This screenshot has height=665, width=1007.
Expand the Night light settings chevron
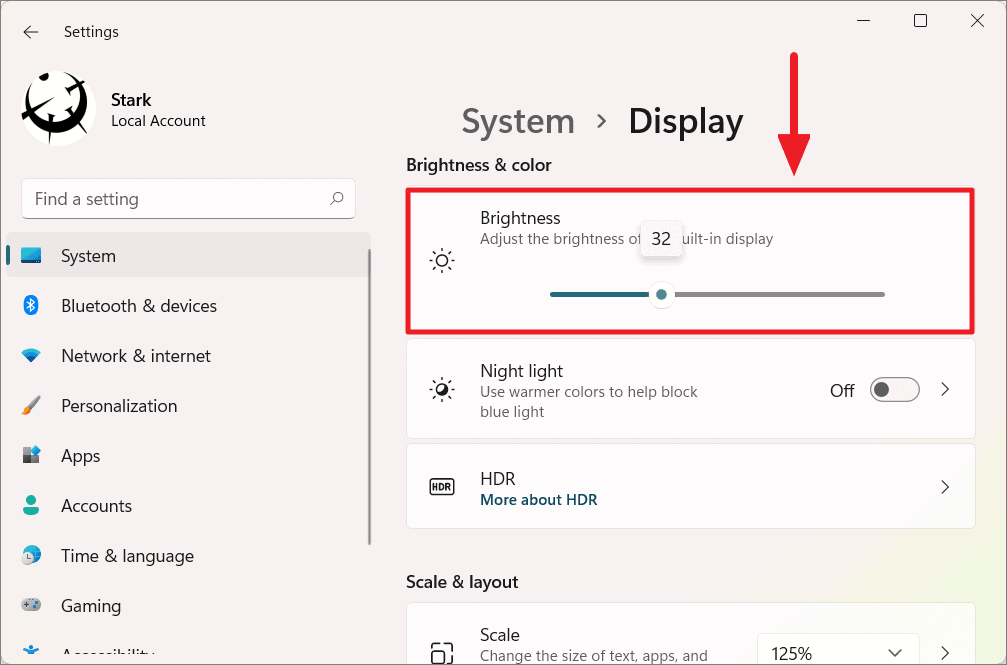pos(944,389)
